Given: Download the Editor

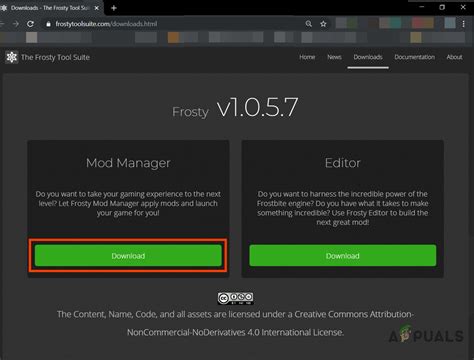Looking at the screenshot, I should 343,256.
